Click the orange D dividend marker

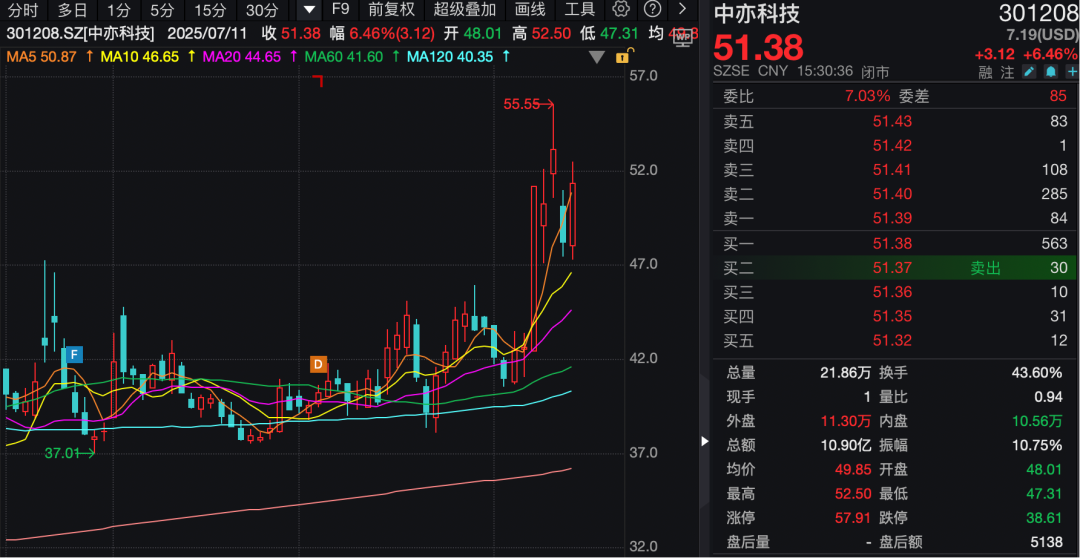318,364
